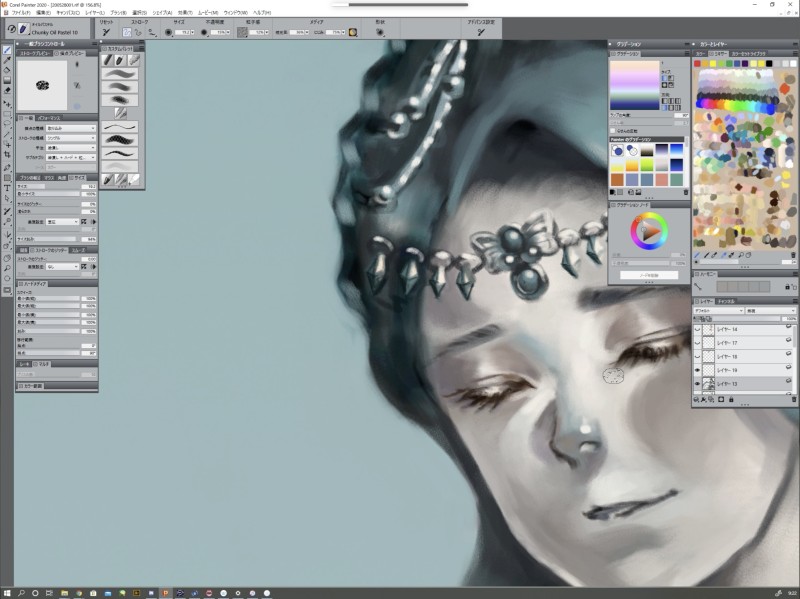Pick the red mixer color swatch

[697, 64]
